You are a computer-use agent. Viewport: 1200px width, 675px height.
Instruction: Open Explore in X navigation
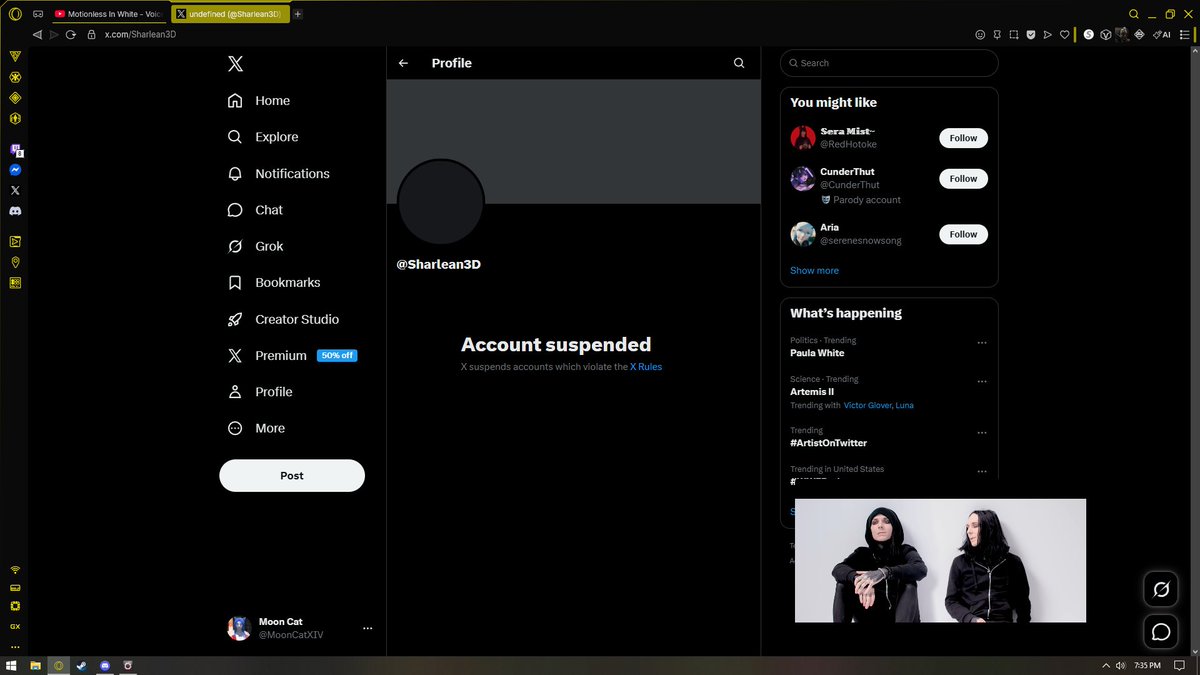point(263,137)
